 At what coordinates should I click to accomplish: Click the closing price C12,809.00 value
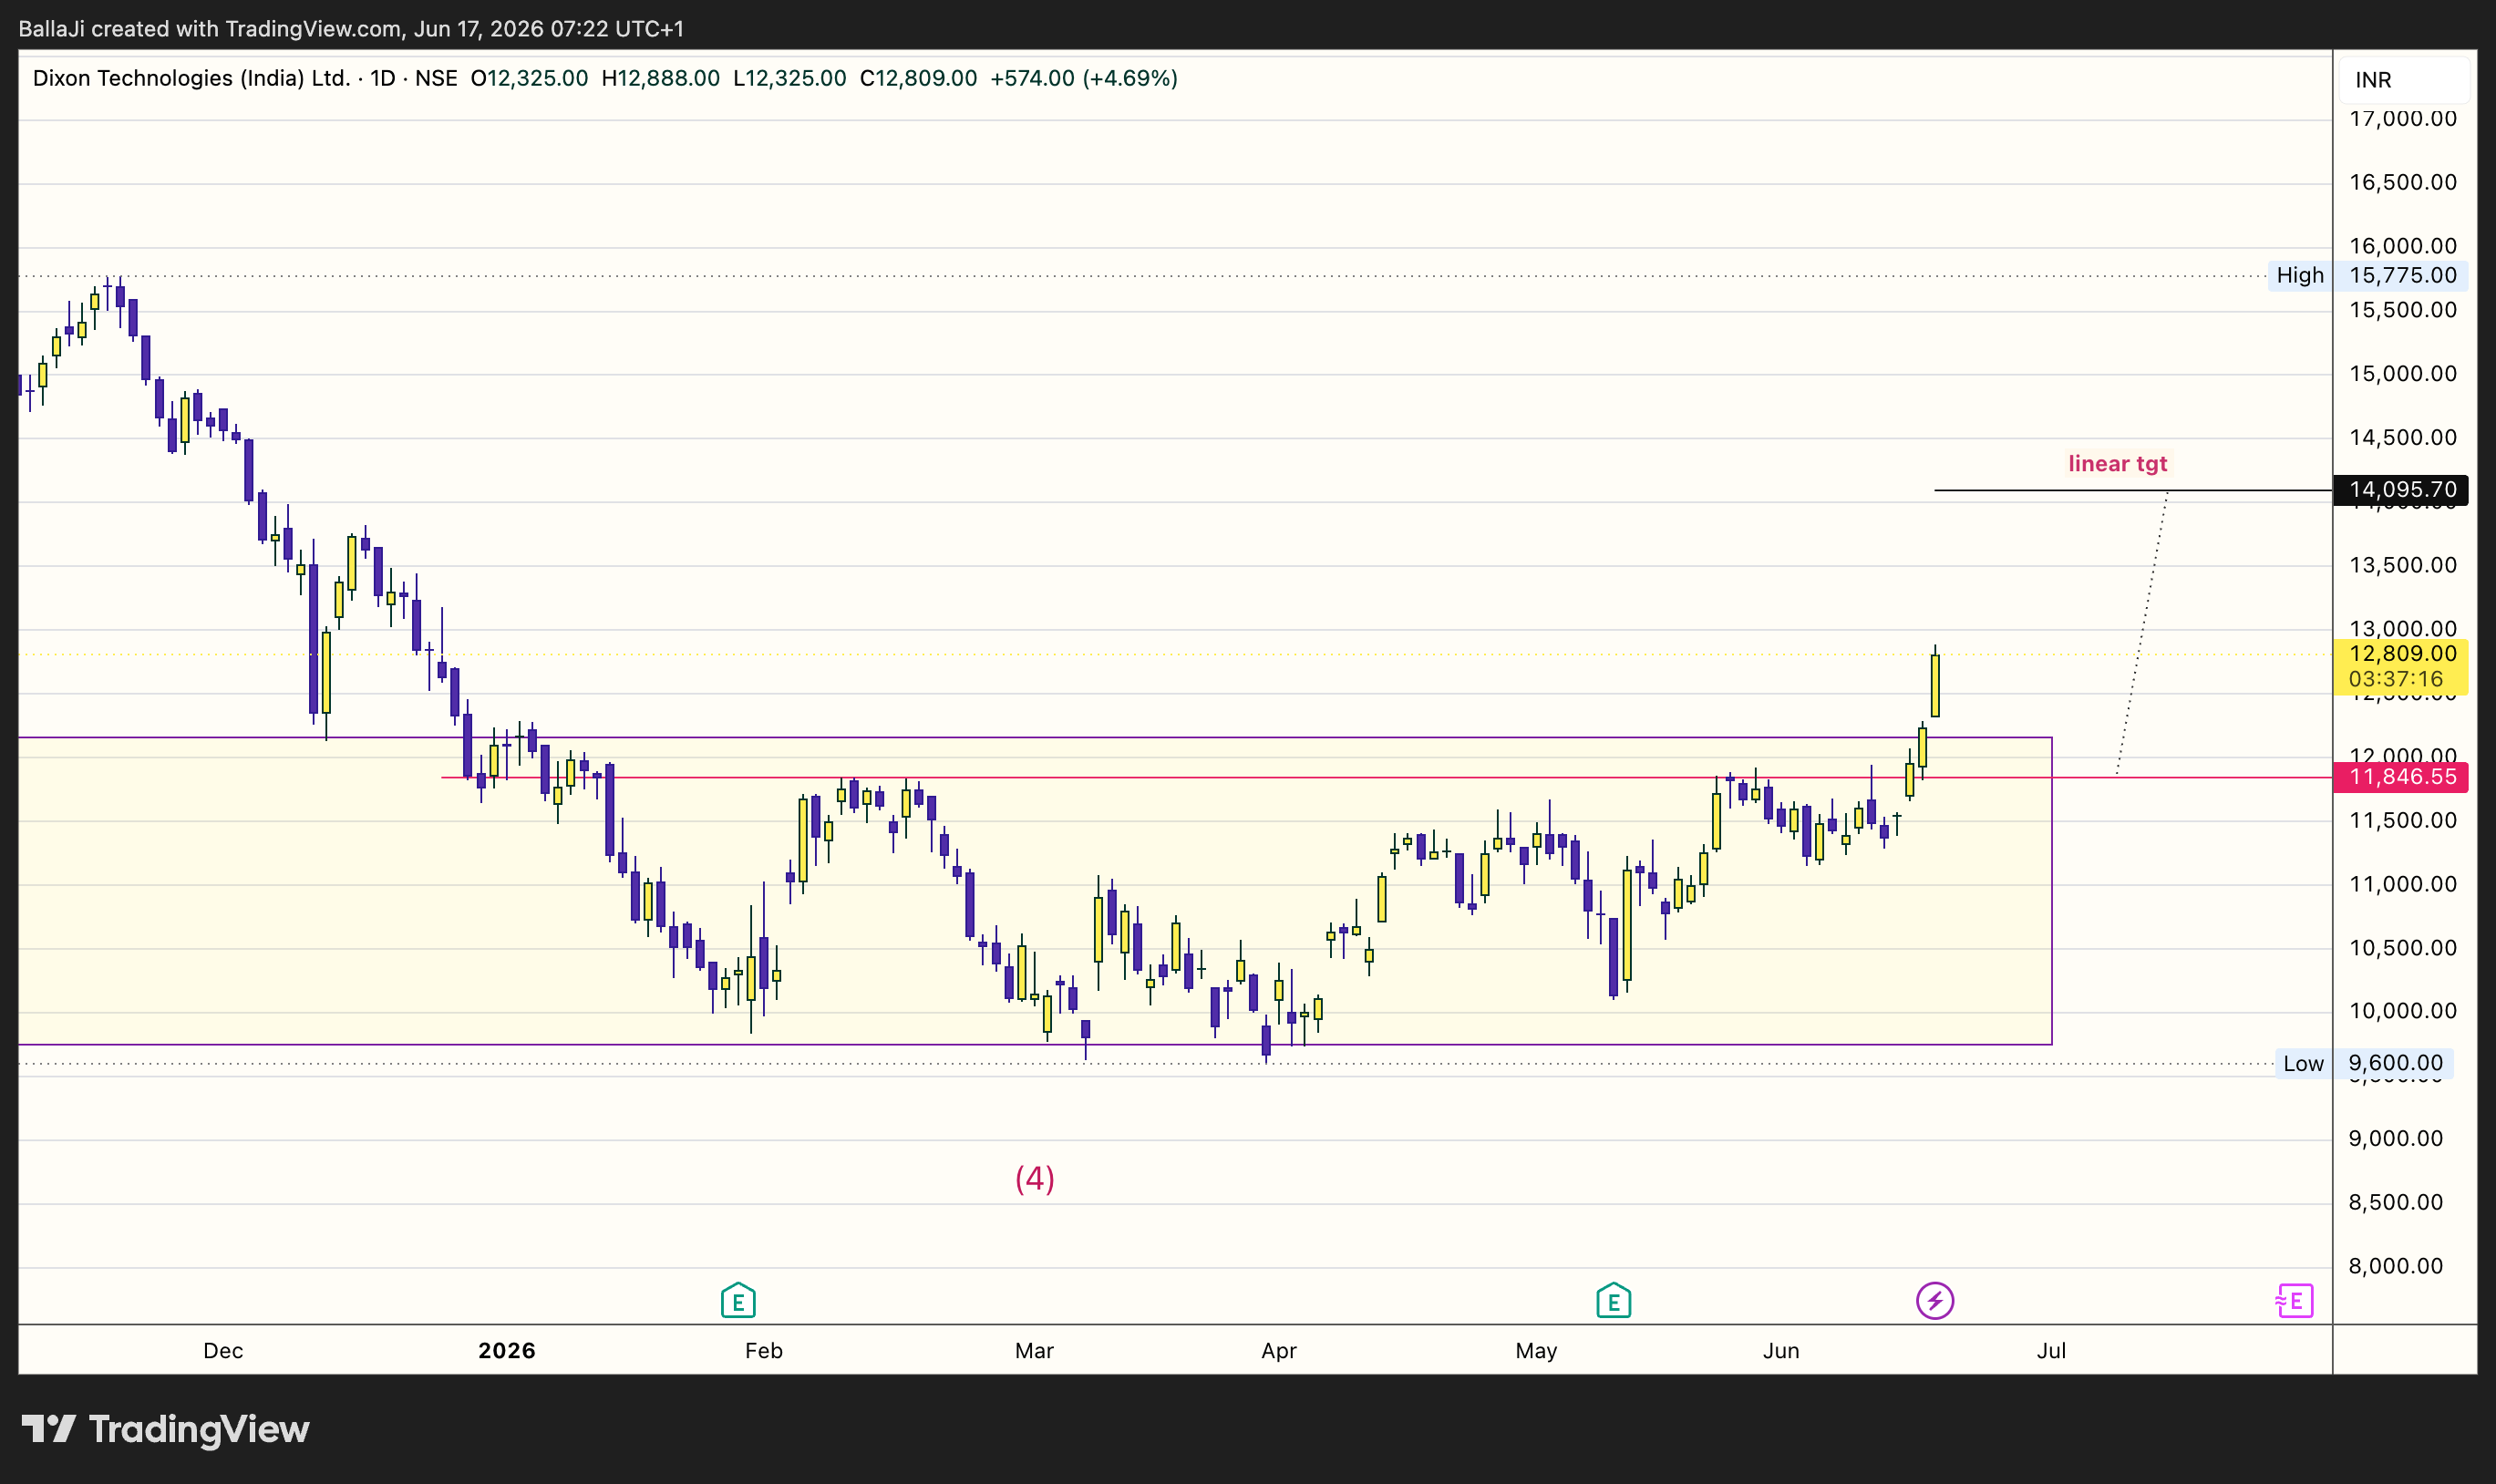918,78
